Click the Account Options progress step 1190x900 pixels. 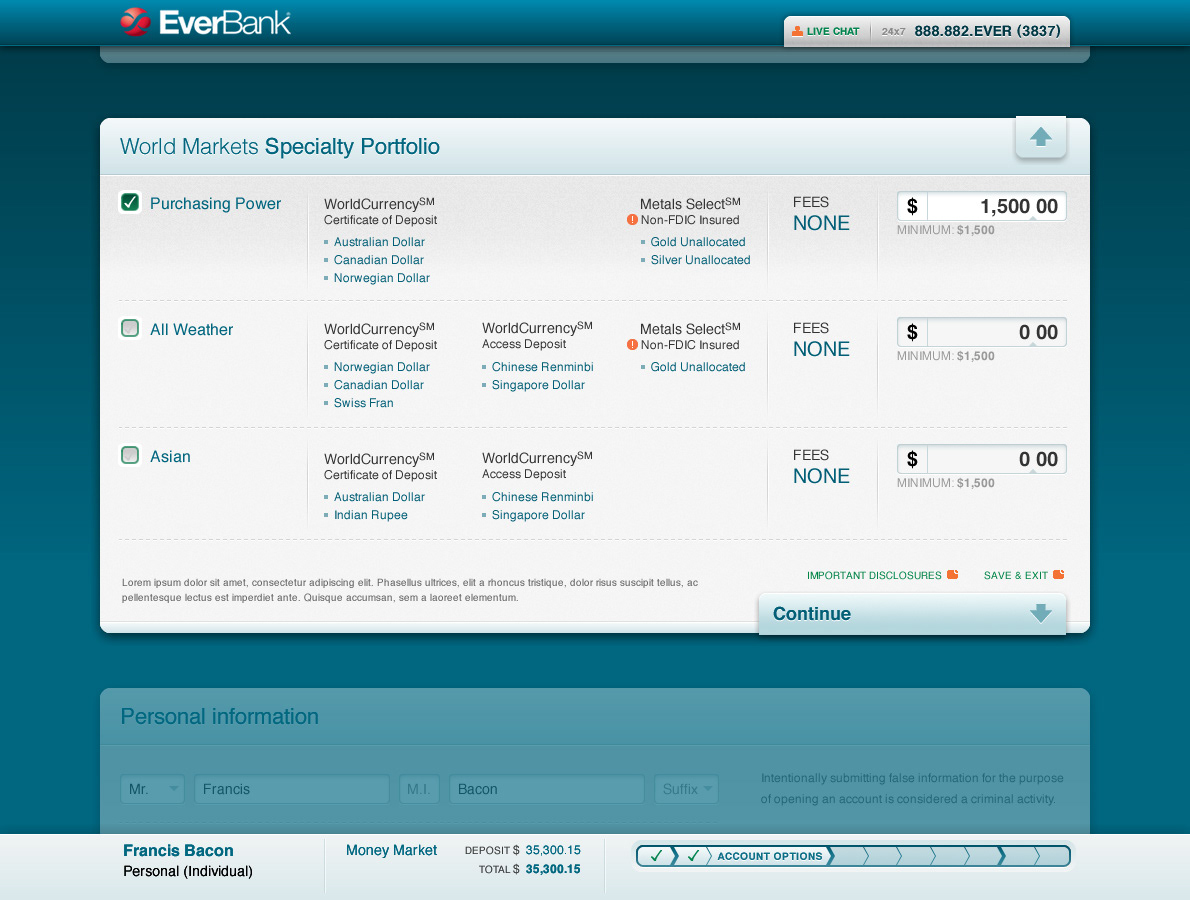click(770, 856)
